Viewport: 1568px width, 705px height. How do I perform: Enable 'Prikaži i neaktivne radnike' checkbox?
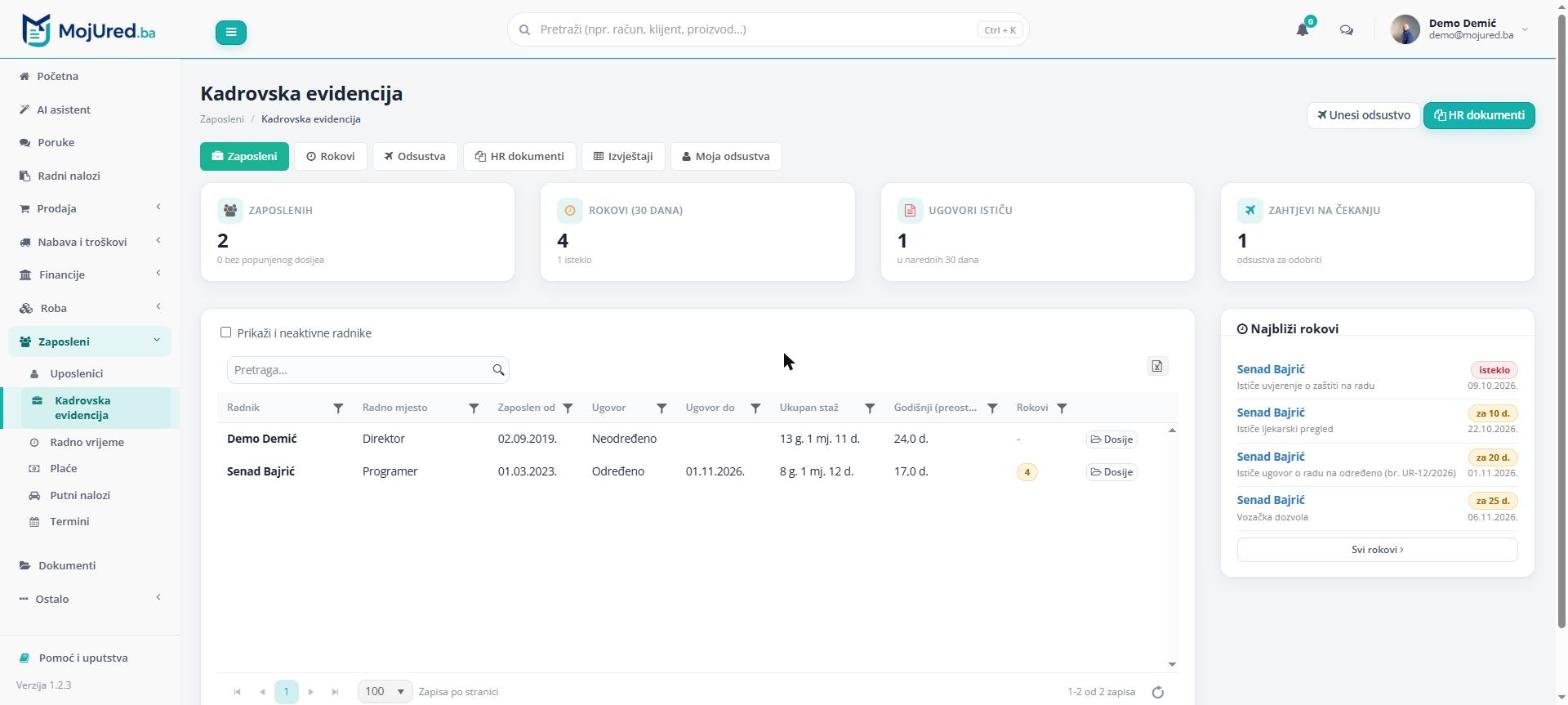pyautogui.click(x=226, y=332)
